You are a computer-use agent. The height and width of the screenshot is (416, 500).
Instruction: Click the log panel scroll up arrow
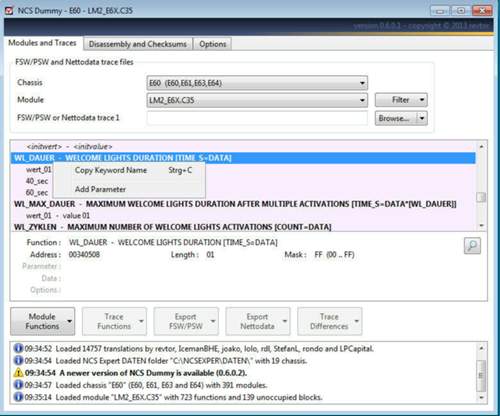[481, 348]
